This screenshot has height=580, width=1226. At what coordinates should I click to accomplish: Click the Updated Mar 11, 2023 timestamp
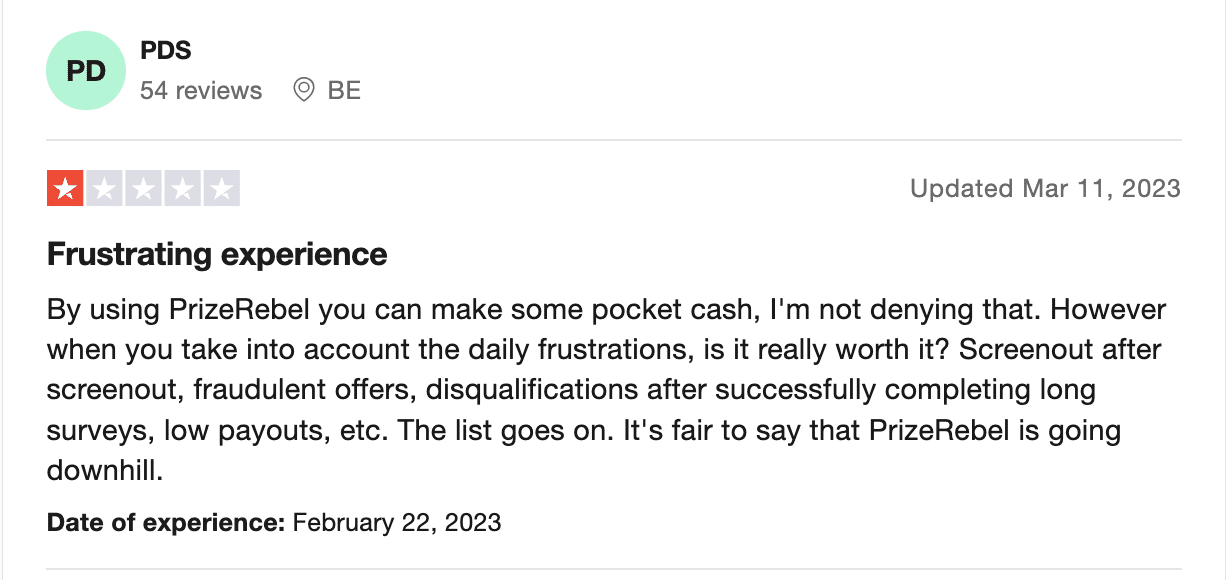[1045, 188]
